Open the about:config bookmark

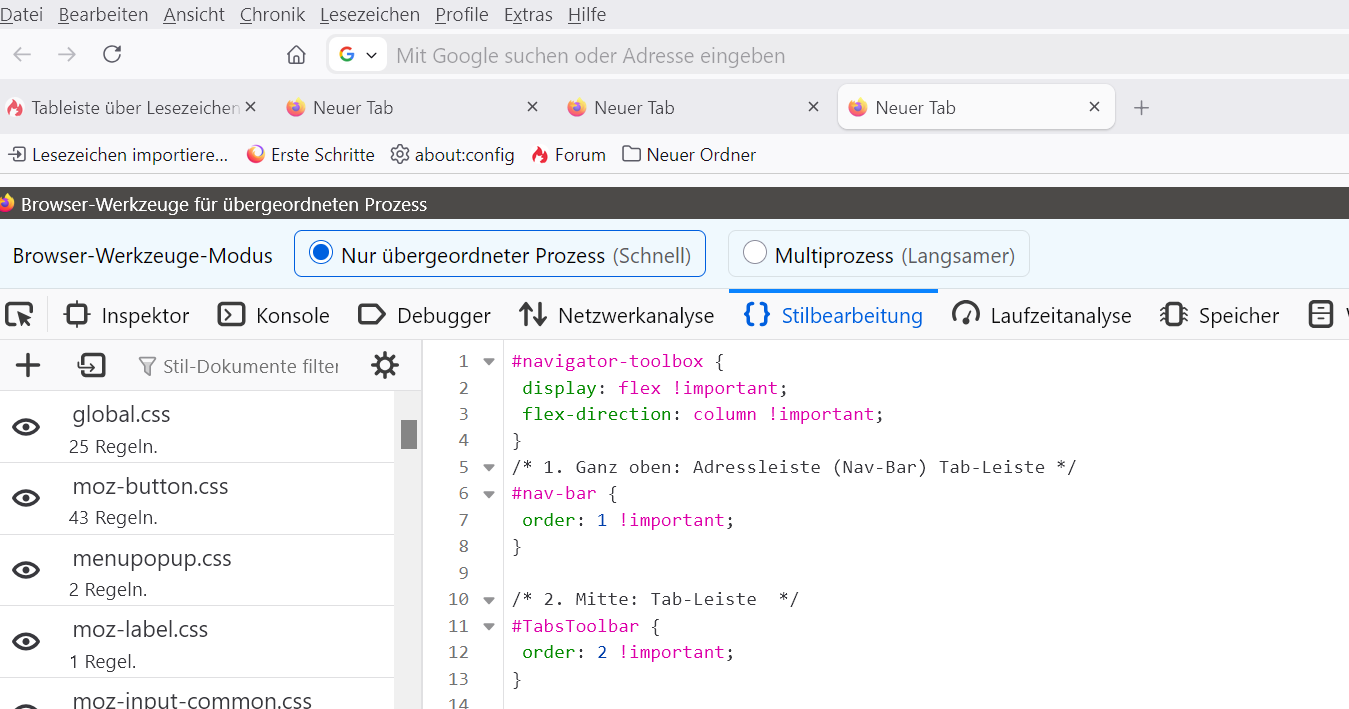point(452,155)
